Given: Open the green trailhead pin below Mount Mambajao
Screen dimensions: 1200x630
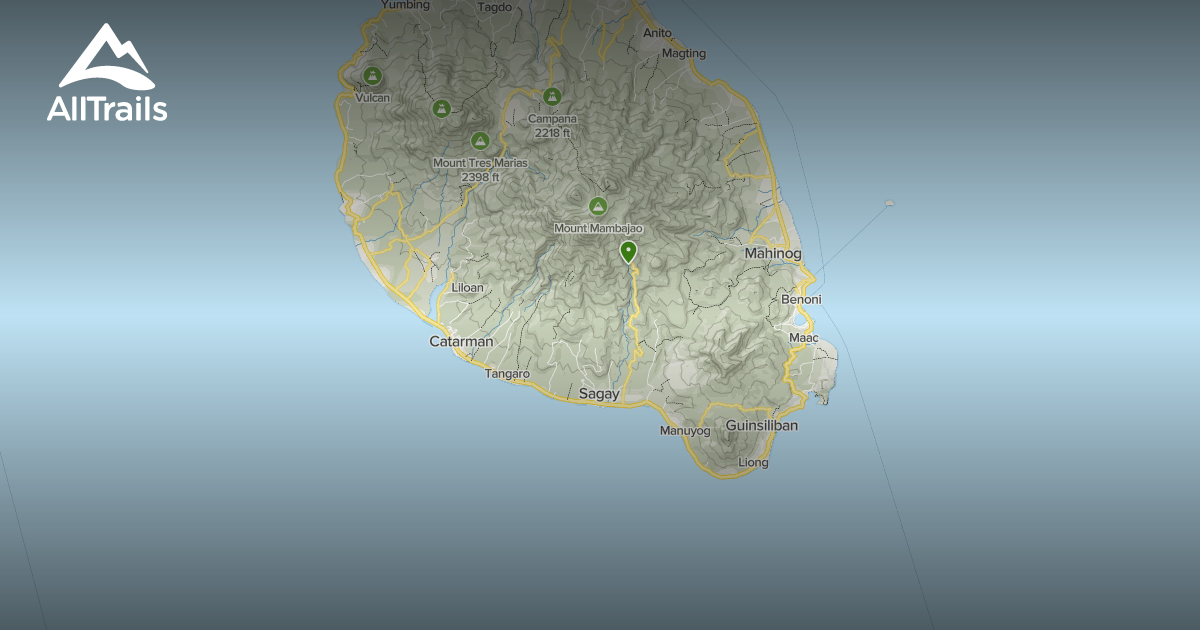Looking at the screenshot, I should (629, 253).
